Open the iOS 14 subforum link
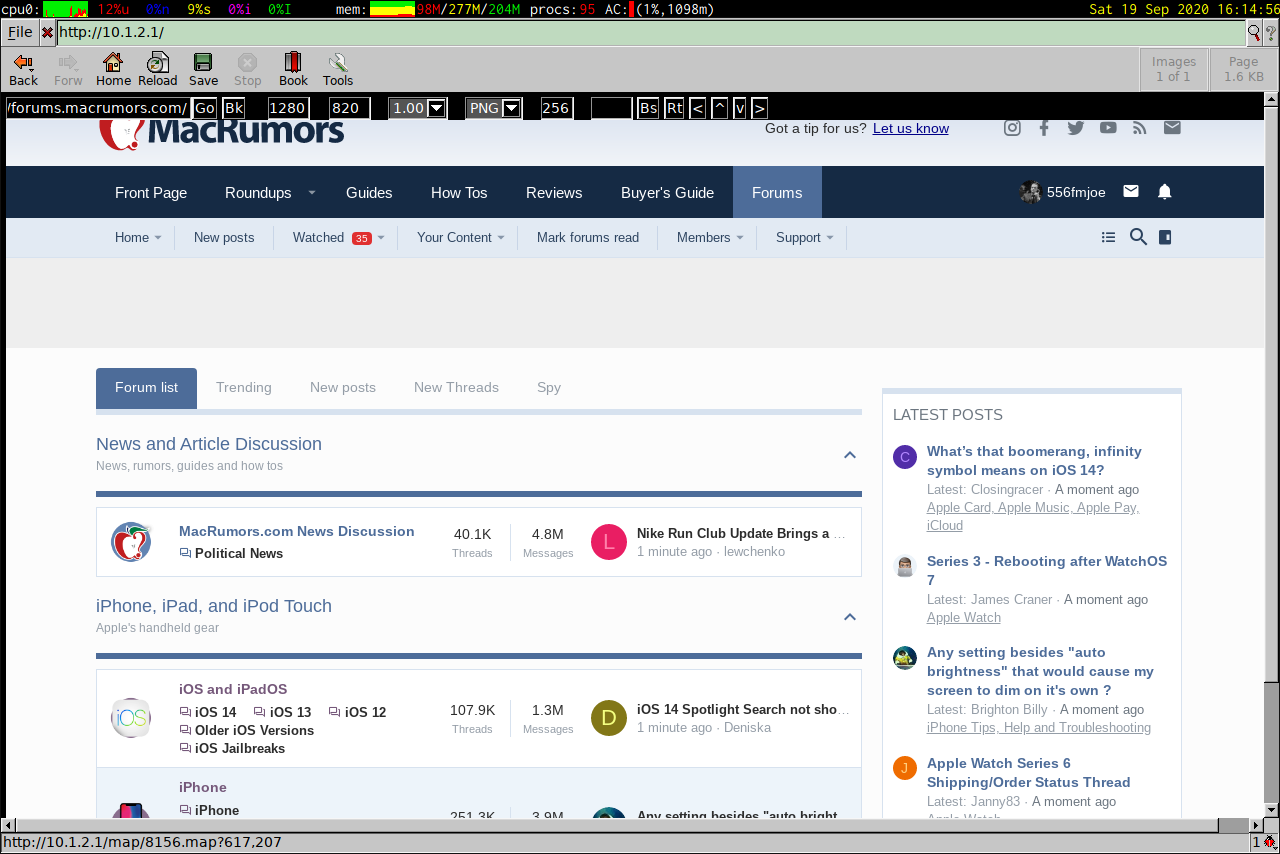The image size is (1280, 854). pos(216,712)
